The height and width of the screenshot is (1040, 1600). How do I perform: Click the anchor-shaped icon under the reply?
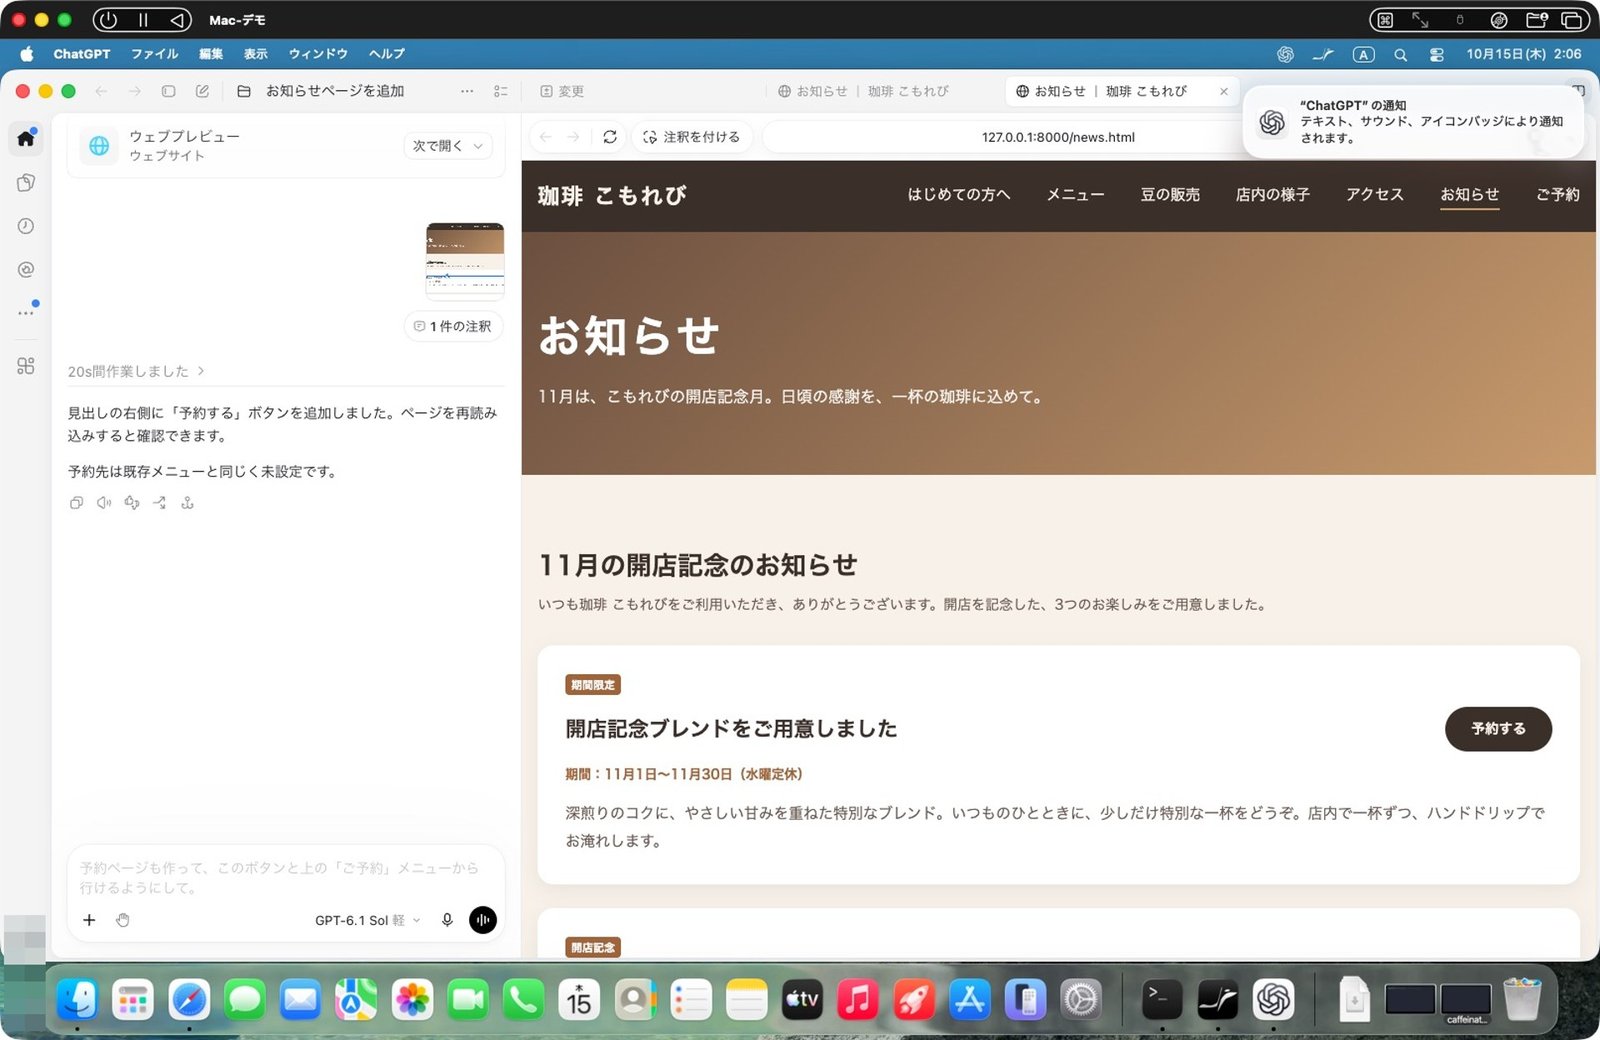point(187,503)
